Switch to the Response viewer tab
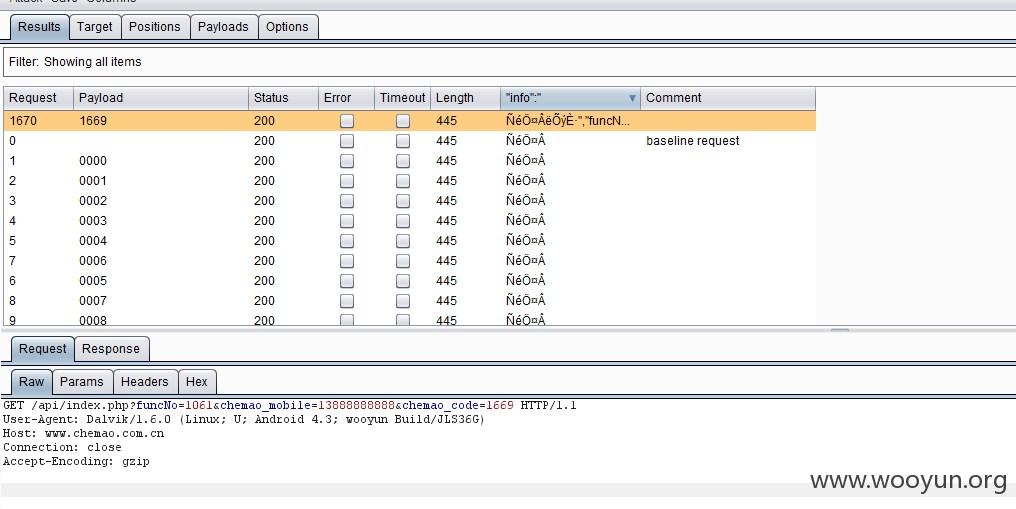Image resolution: width=1016 pixels, height=509 pixels. 111,349
